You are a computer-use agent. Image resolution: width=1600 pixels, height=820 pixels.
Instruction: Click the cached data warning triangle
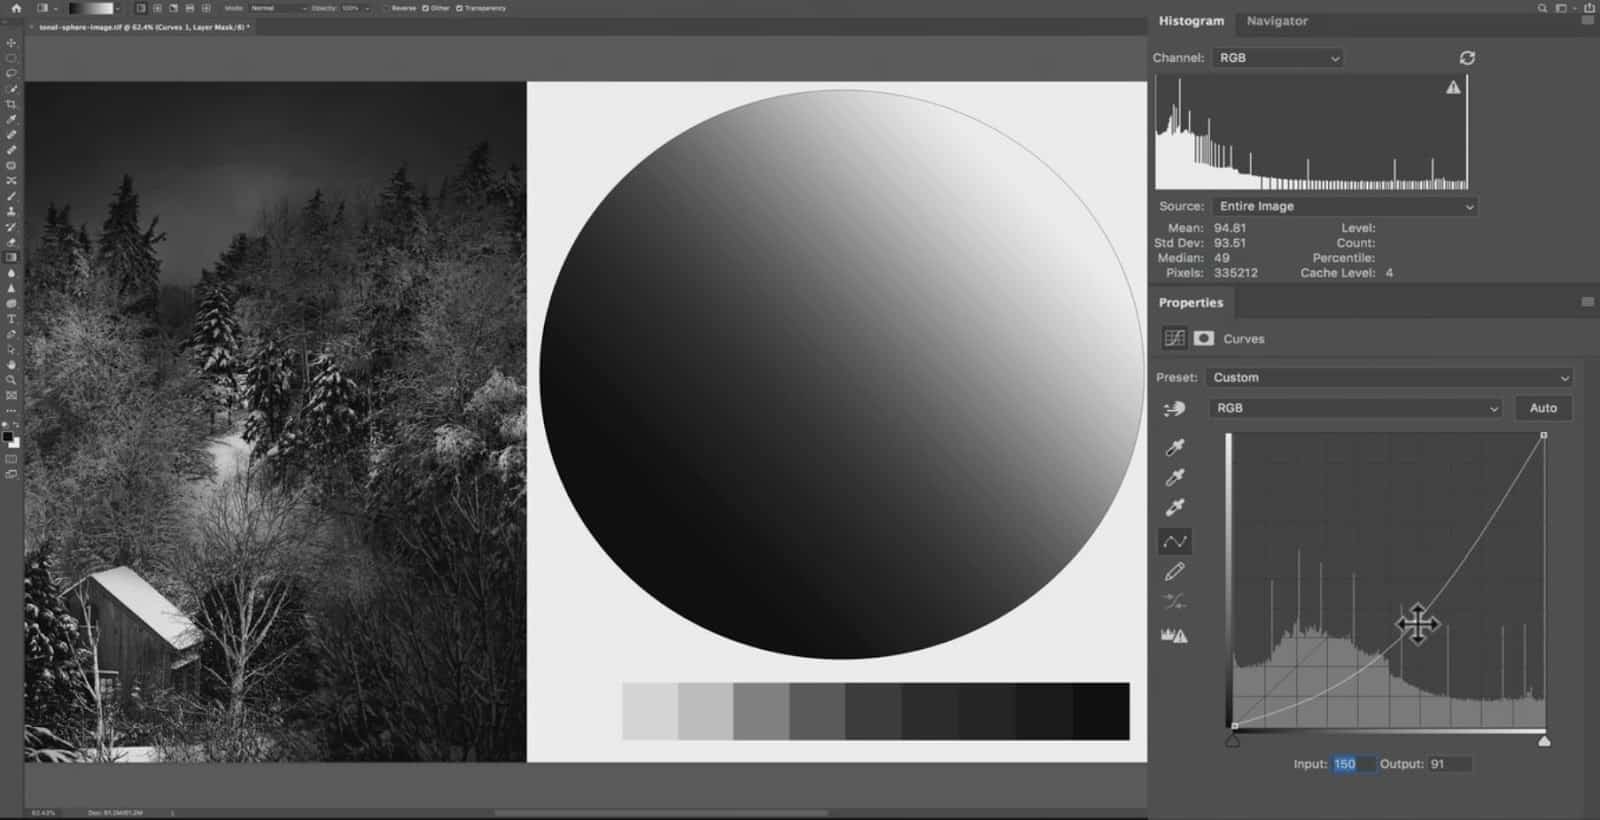click(1453, 88)
